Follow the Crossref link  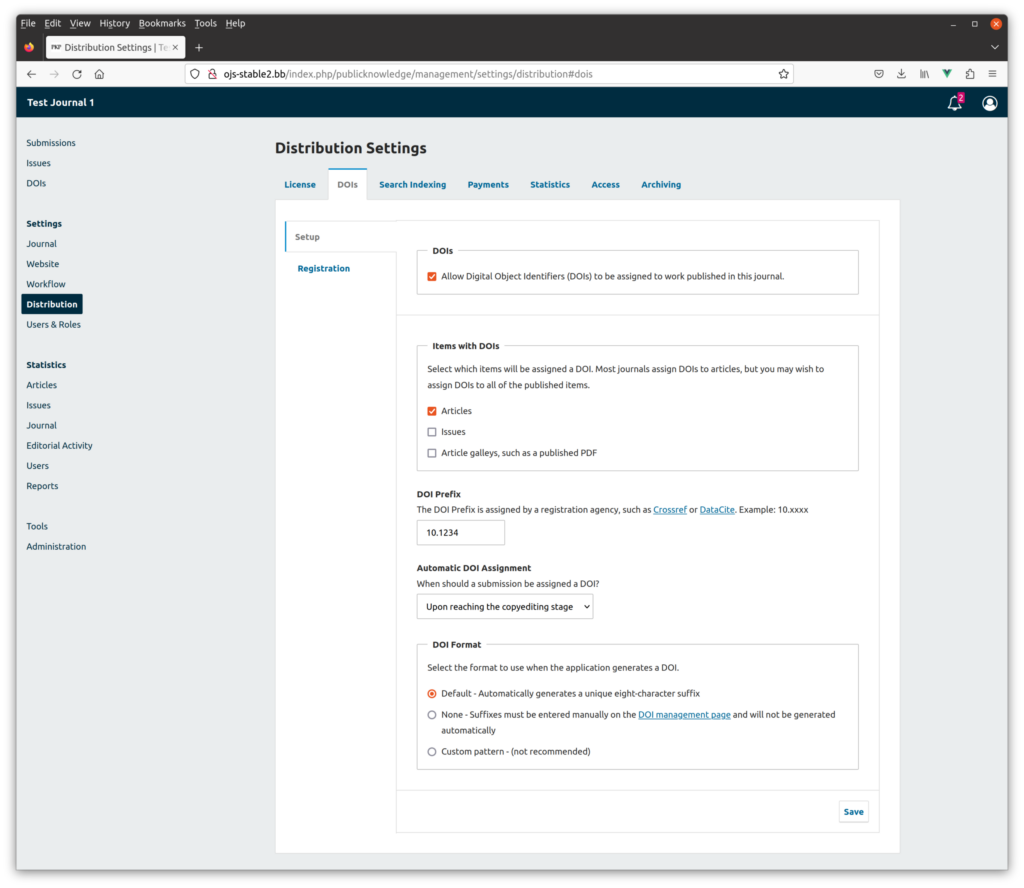pos(670,510)
